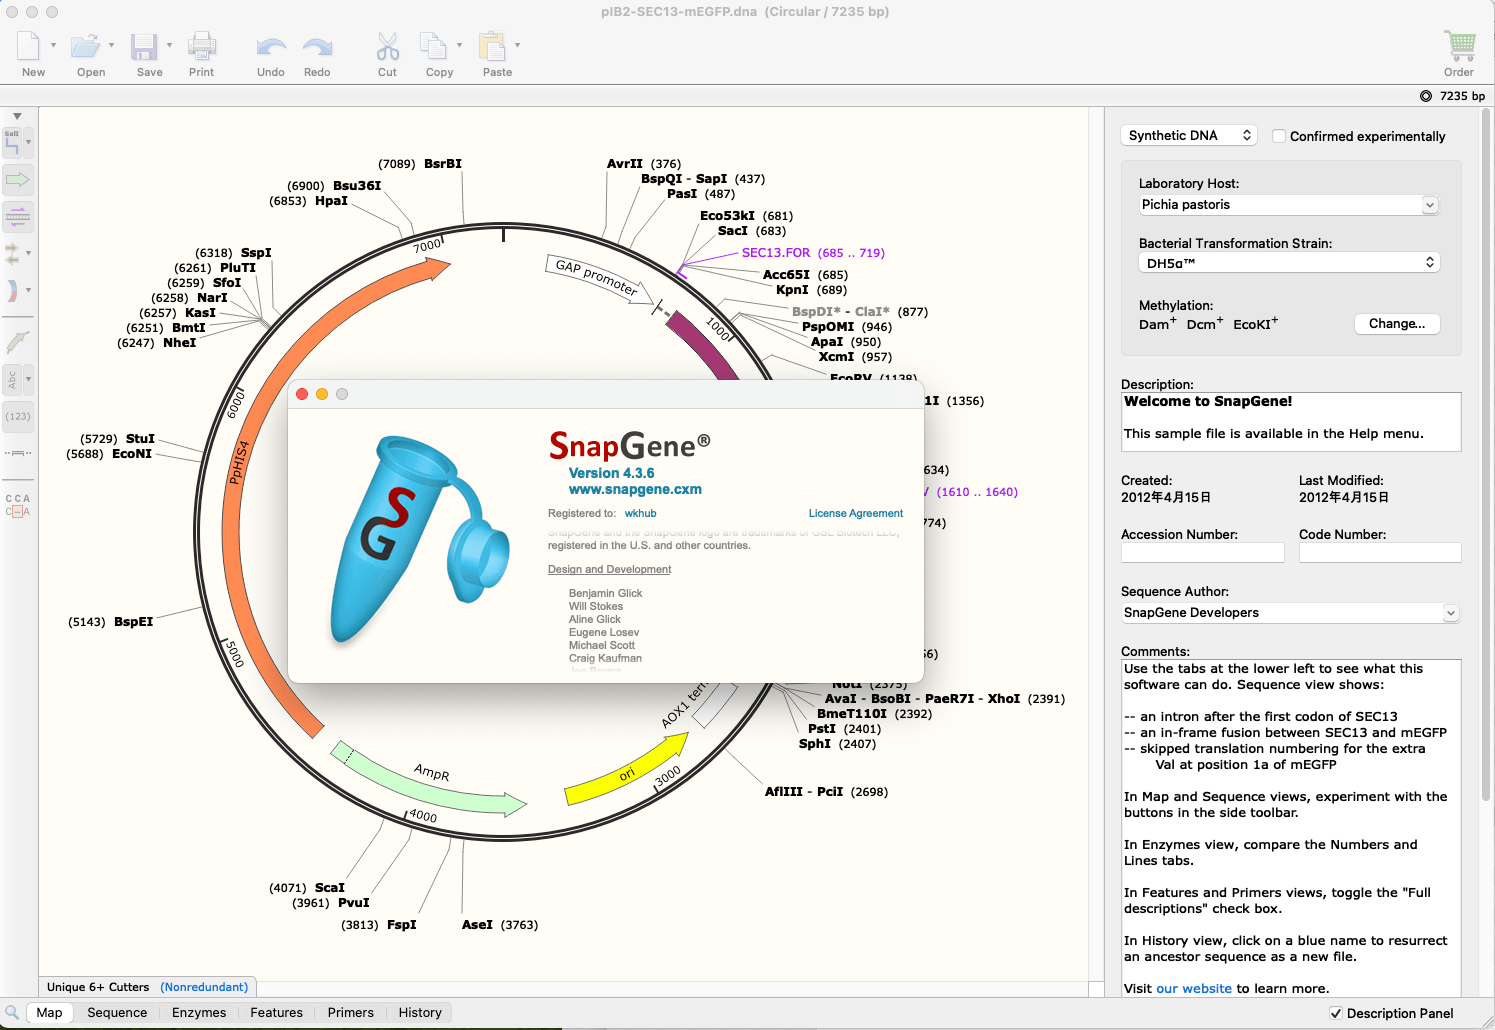Click the BsrBI (7089) enzyme label
Image resolution: width=1495 pixels, height=1030 pixels.
pyautogui.click(x=420, y=164)
